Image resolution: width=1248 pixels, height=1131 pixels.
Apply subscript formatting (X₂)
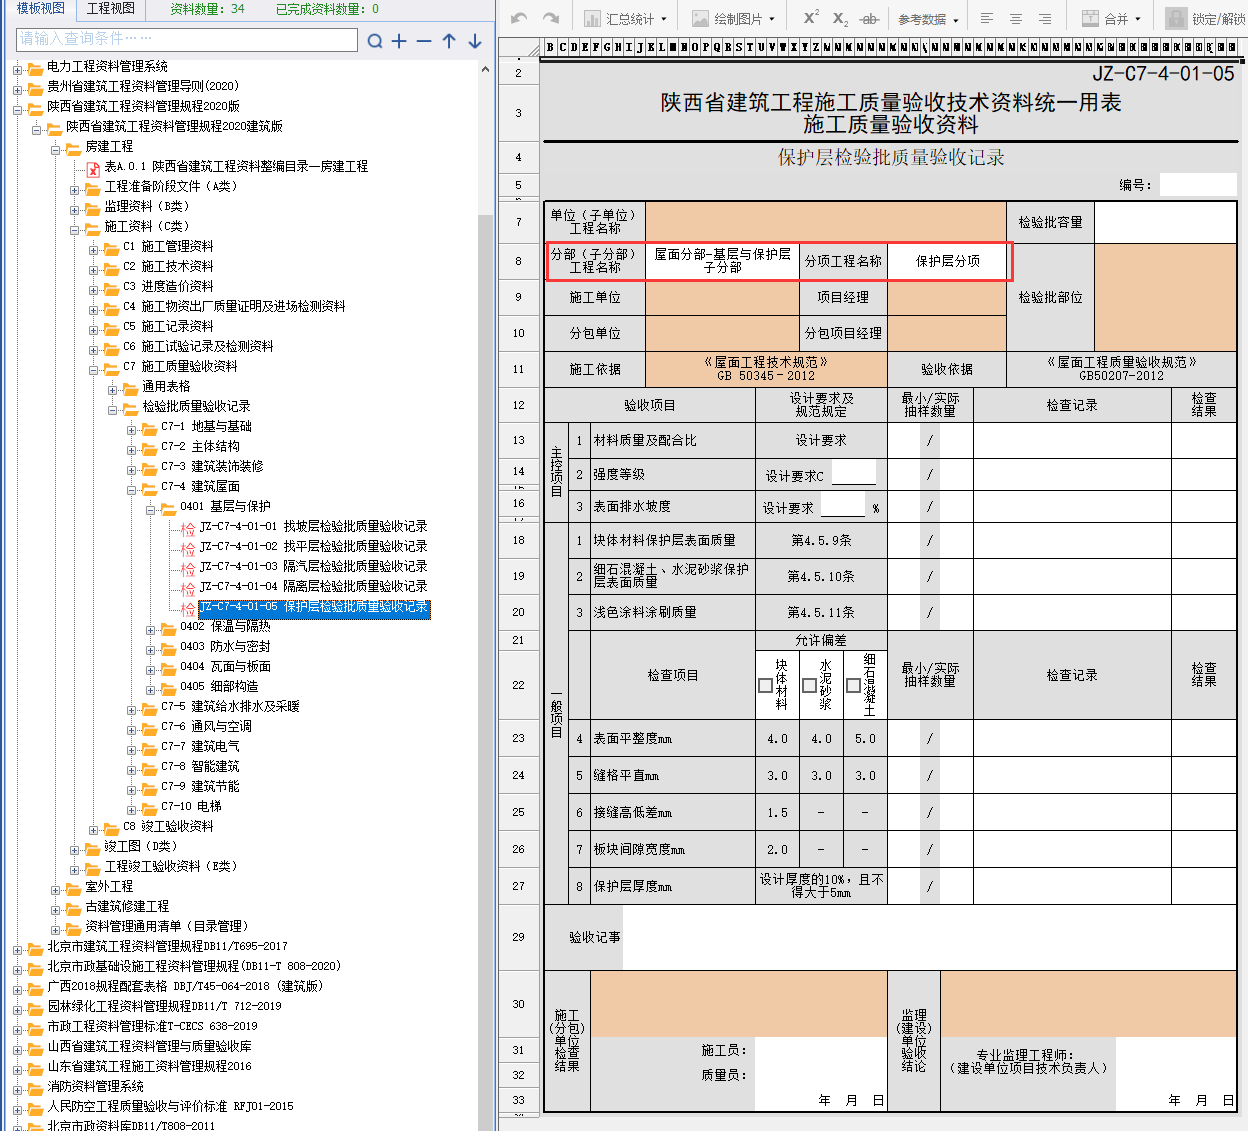(x=840, y=18)
